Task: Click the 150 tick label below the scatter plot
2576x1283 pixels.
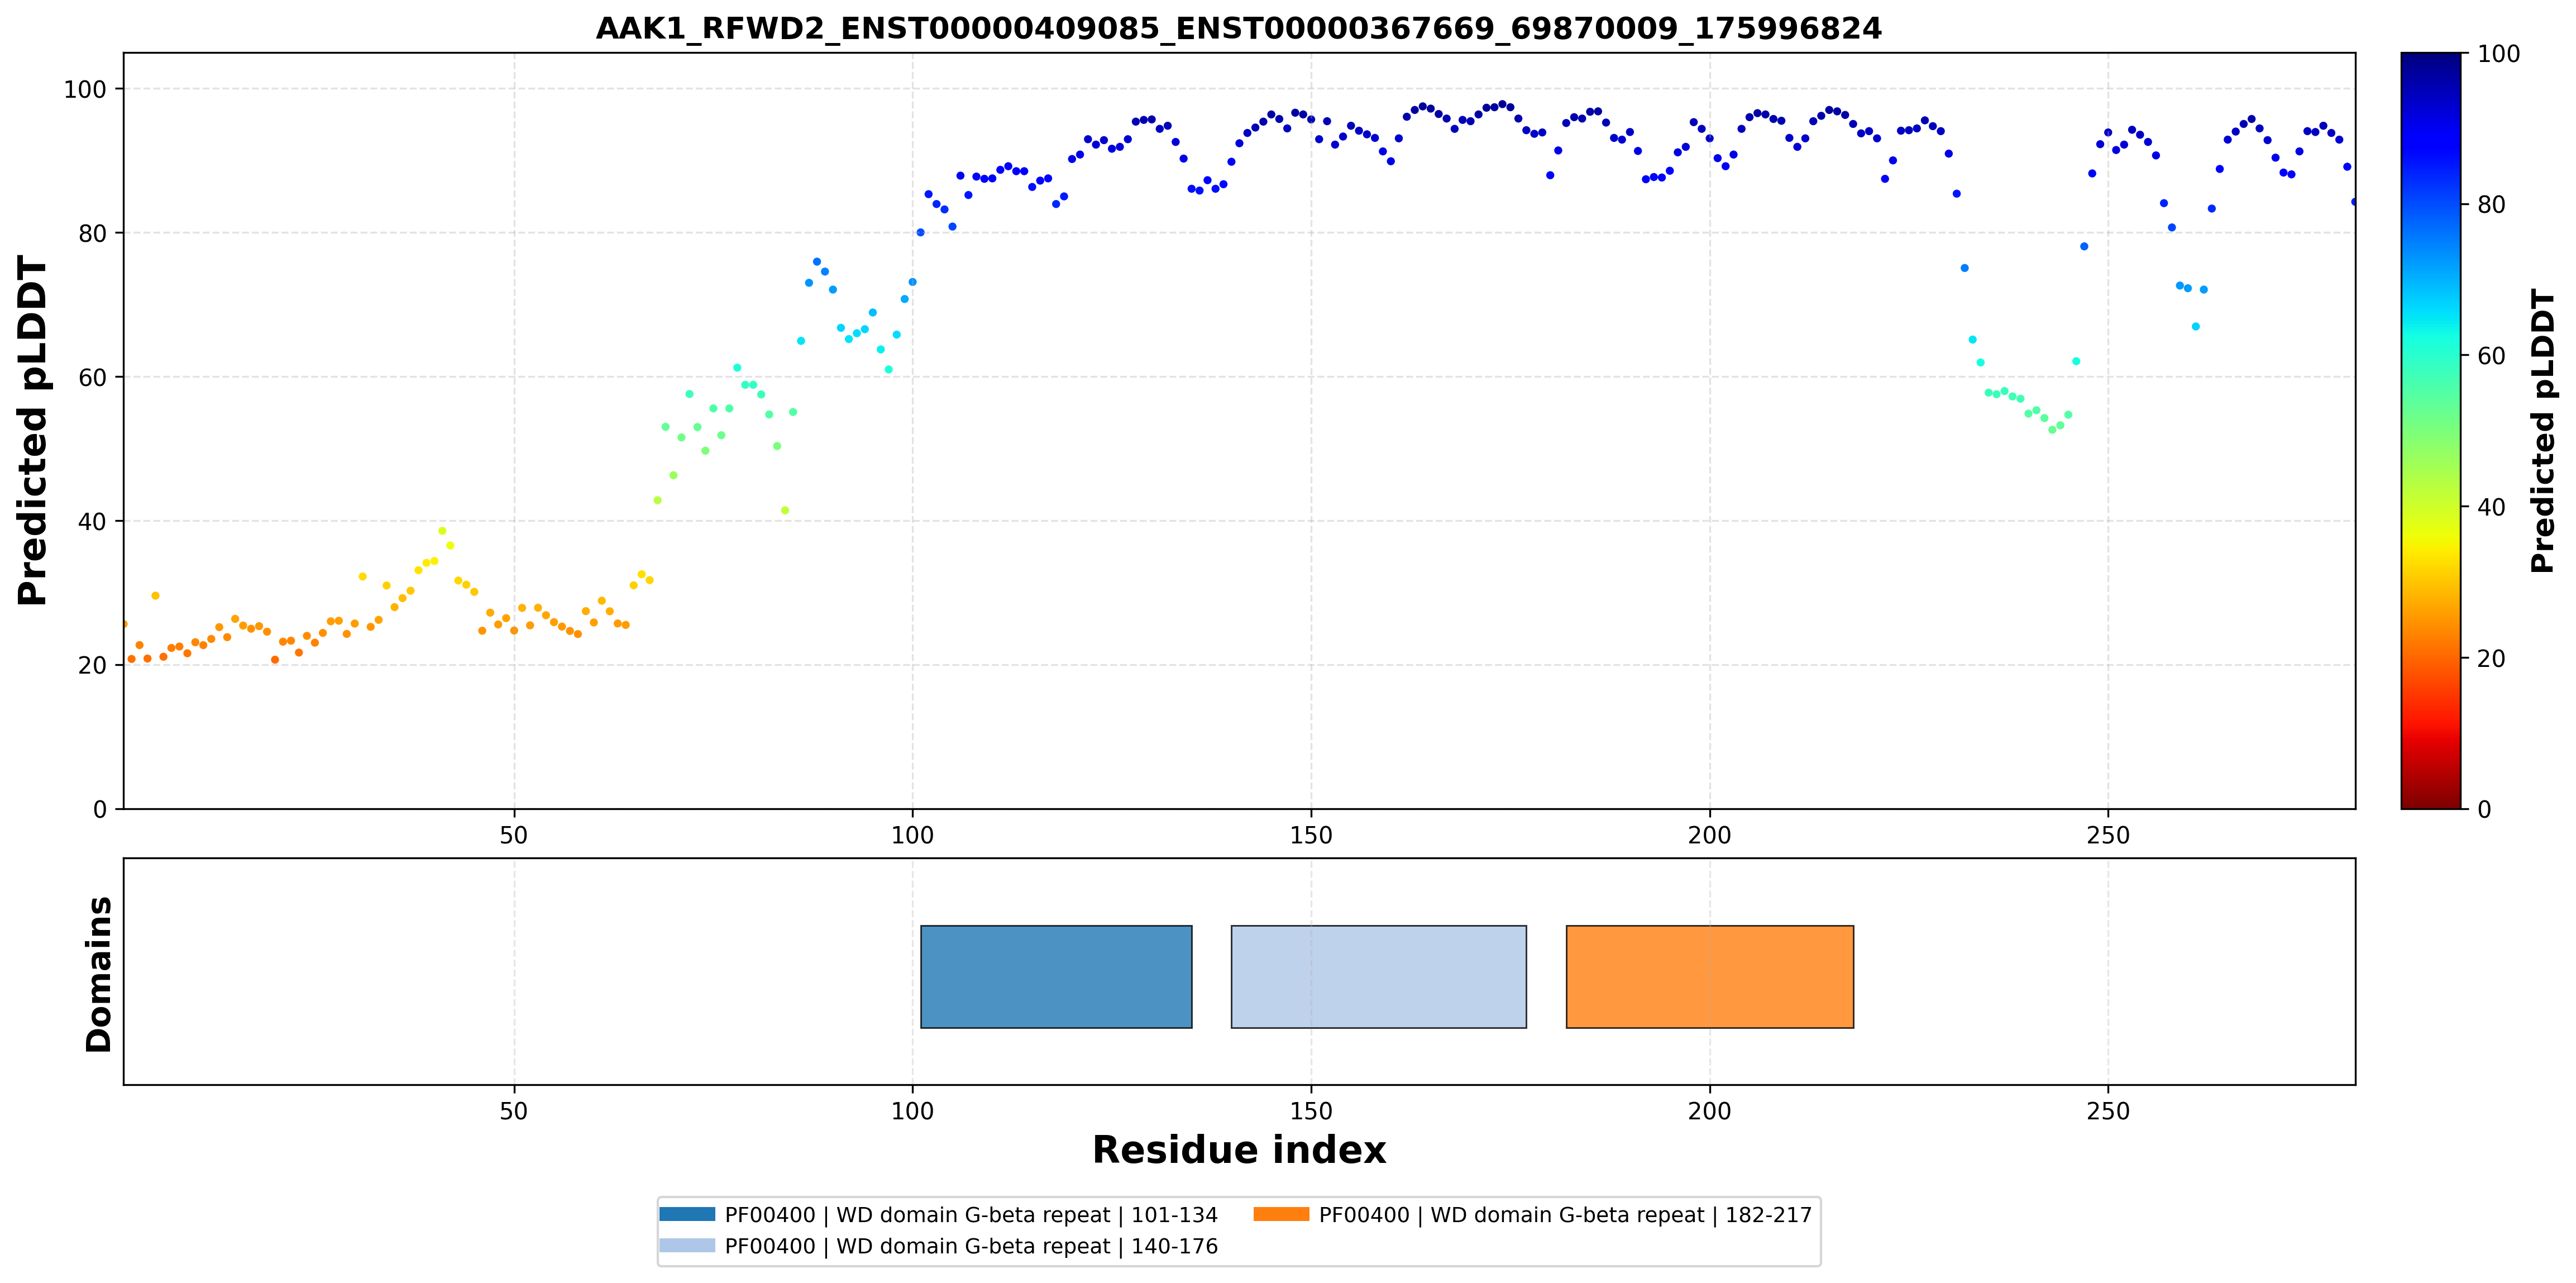Action: (x=1311, y=835)
